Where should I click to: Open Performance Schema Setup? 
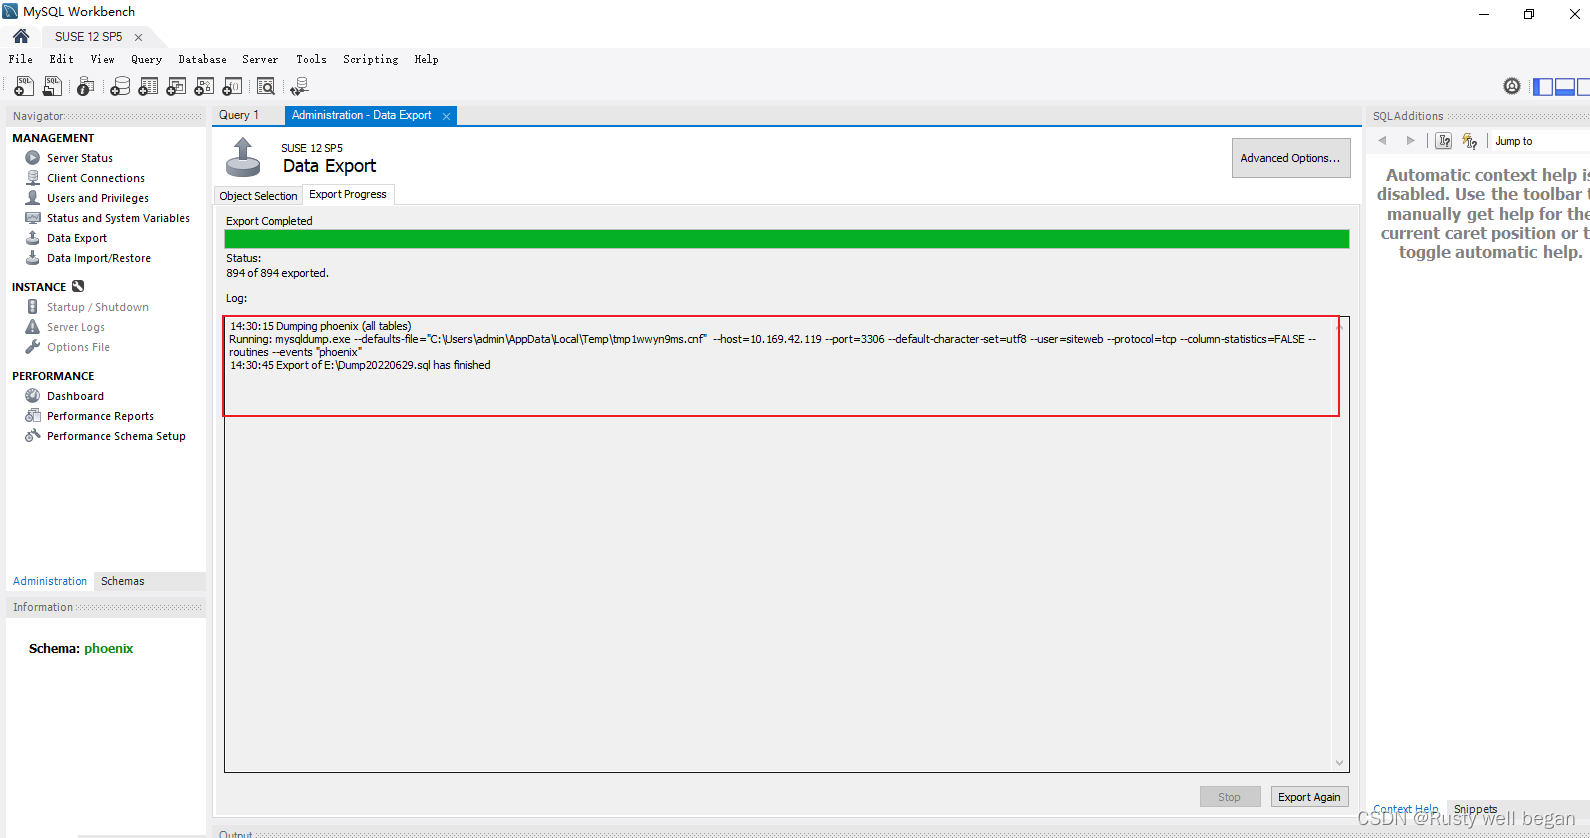[116, 436]
